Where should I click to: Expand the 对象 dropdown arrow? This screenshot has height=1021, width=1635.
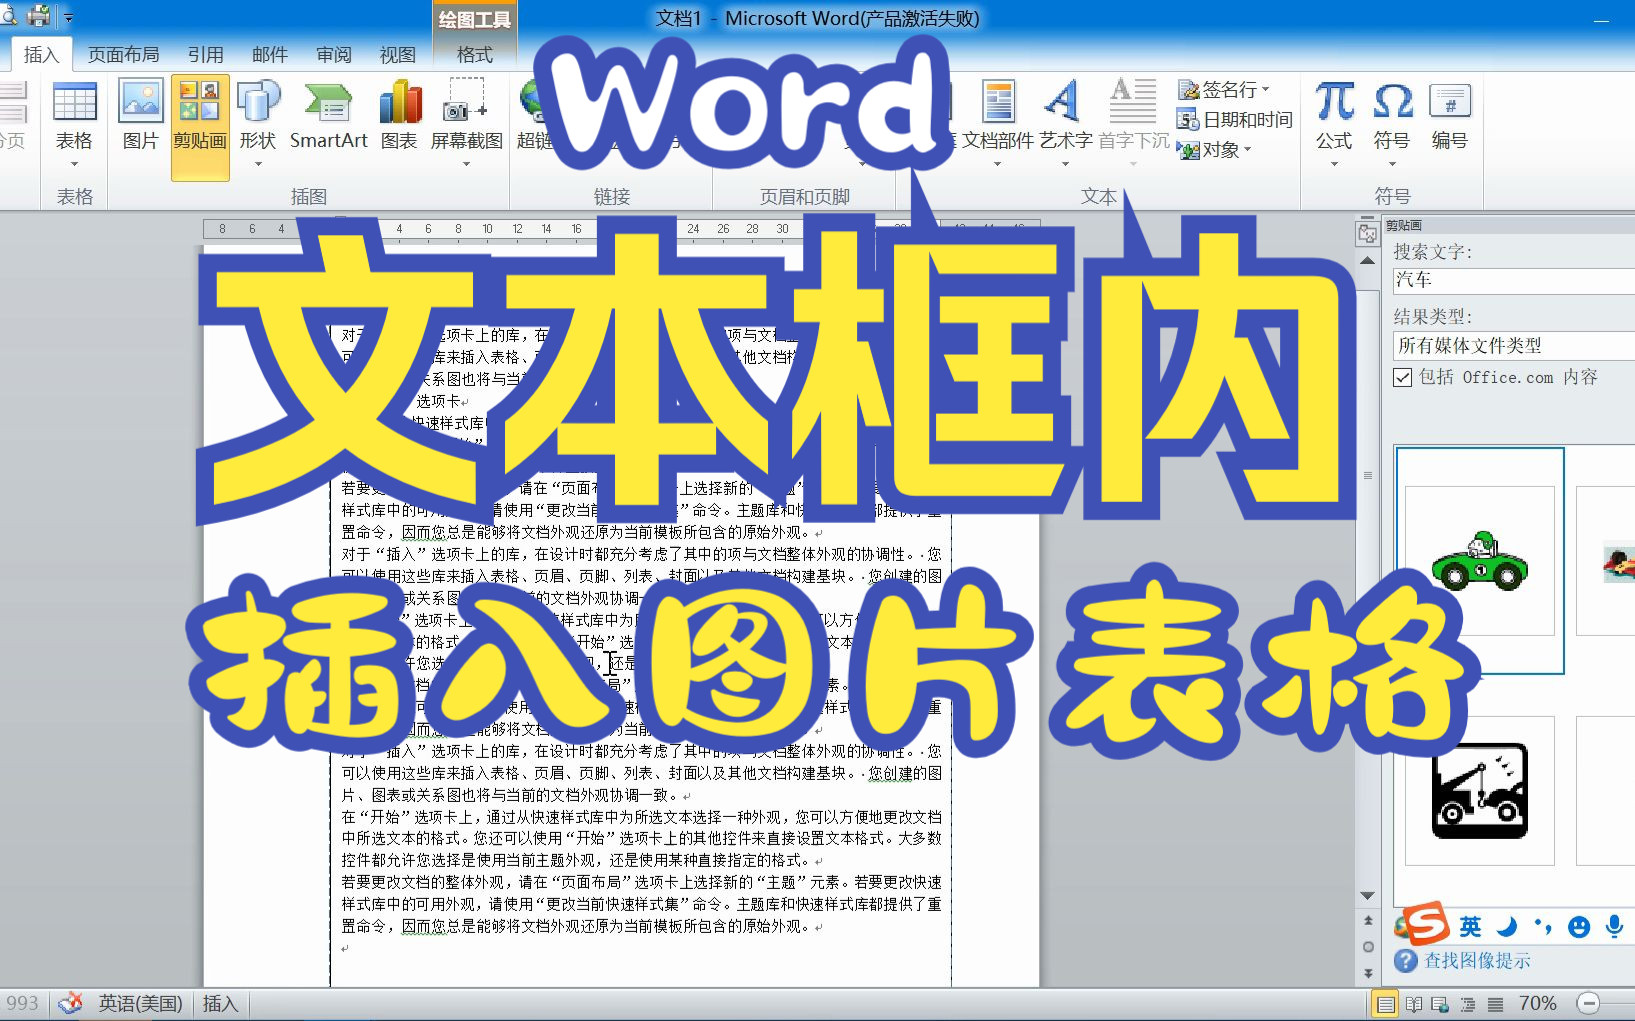(1247, 151)
